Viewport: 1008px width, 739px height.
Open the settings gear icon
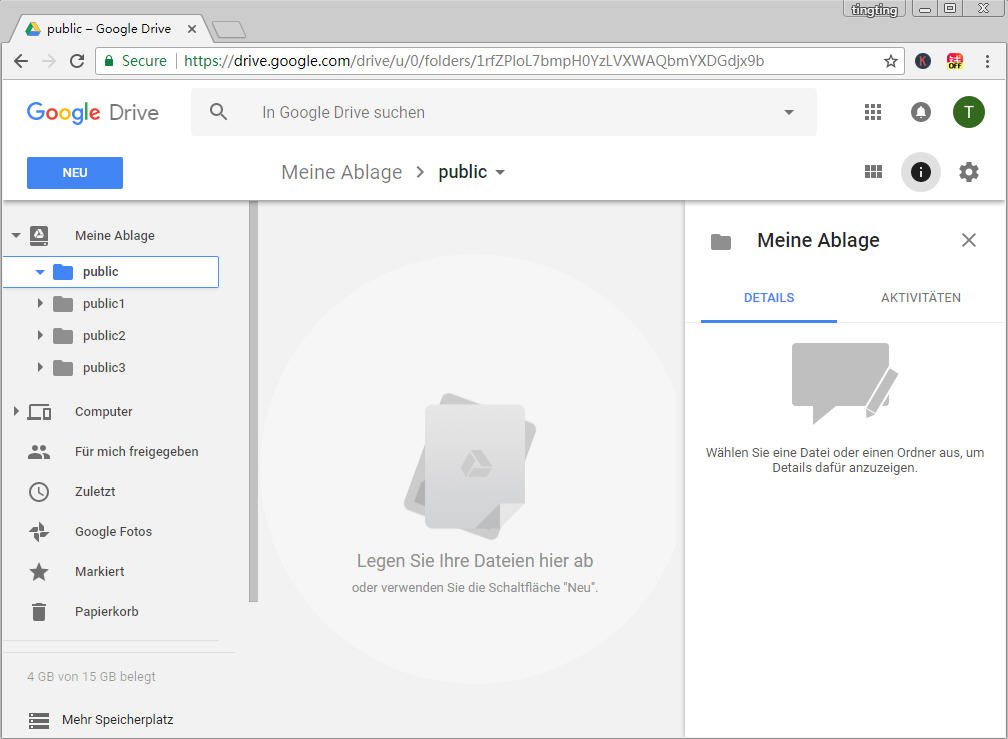968,172
